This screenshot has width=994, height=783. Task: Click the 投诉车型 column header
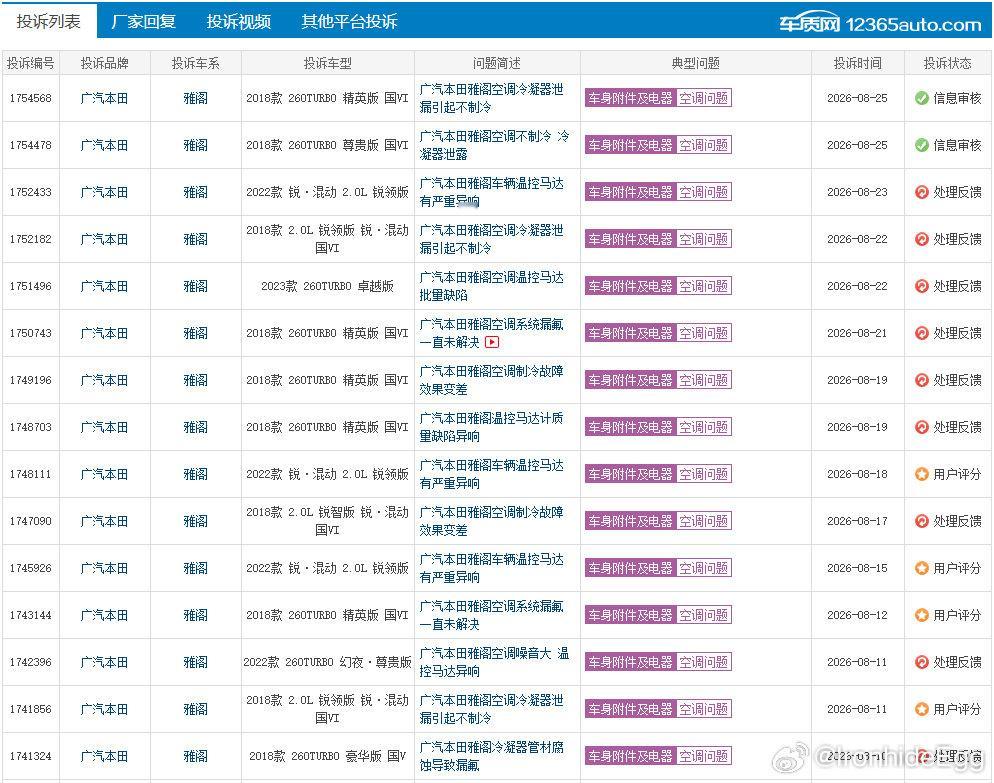tap(327, 63)
